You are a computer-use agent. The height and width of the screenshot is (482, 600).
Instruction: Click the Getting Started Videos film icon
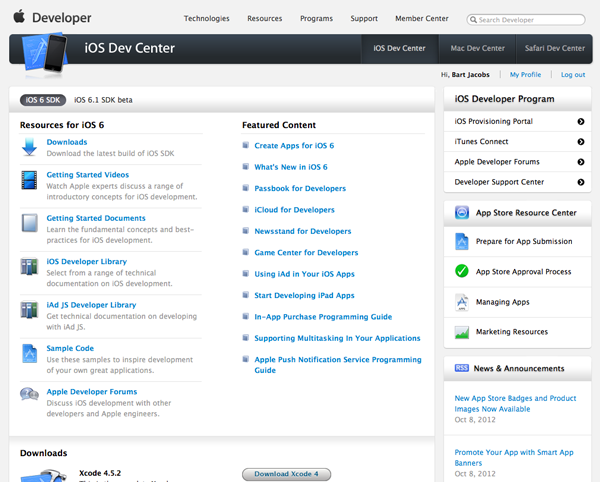pos(29,180)
